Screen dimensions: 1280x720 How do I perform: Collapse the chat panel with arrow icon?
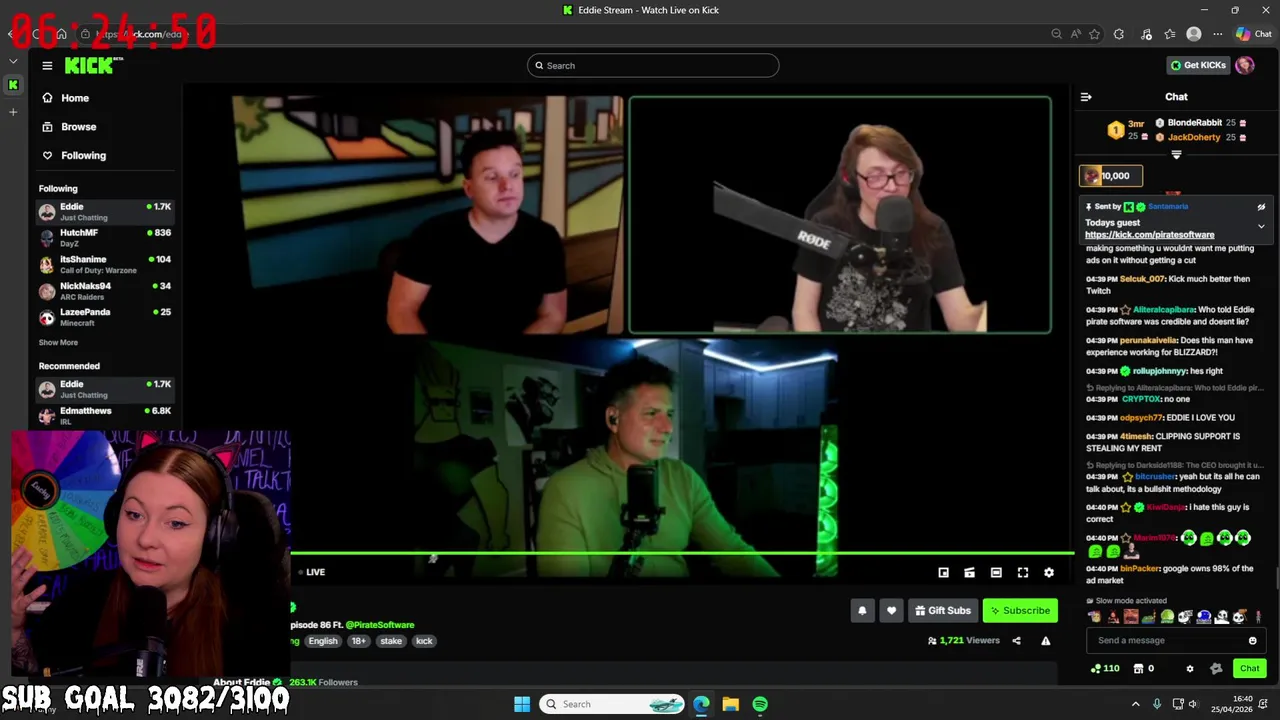1086,97
